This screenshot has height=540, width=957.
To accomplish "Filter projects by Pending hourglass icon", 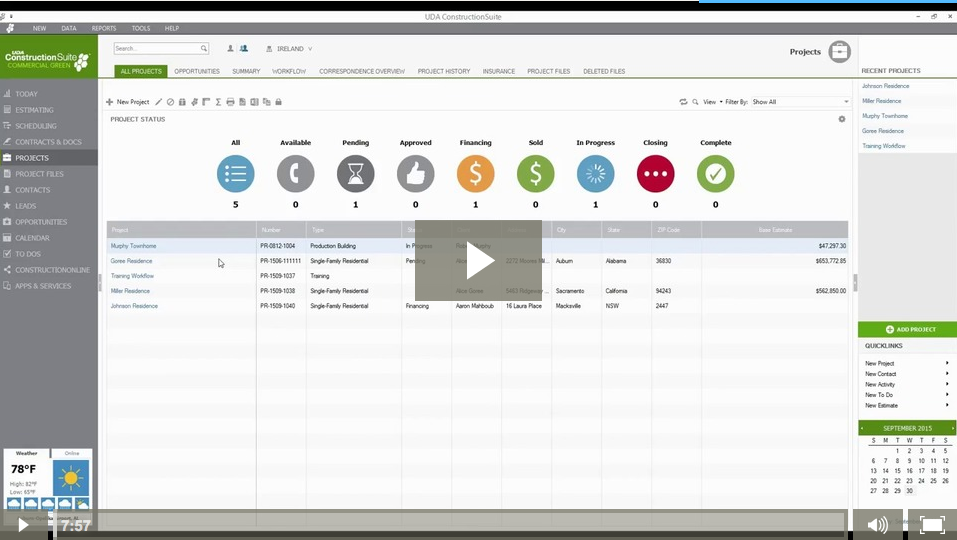I will pyautogui.click(x=355, y=174).
